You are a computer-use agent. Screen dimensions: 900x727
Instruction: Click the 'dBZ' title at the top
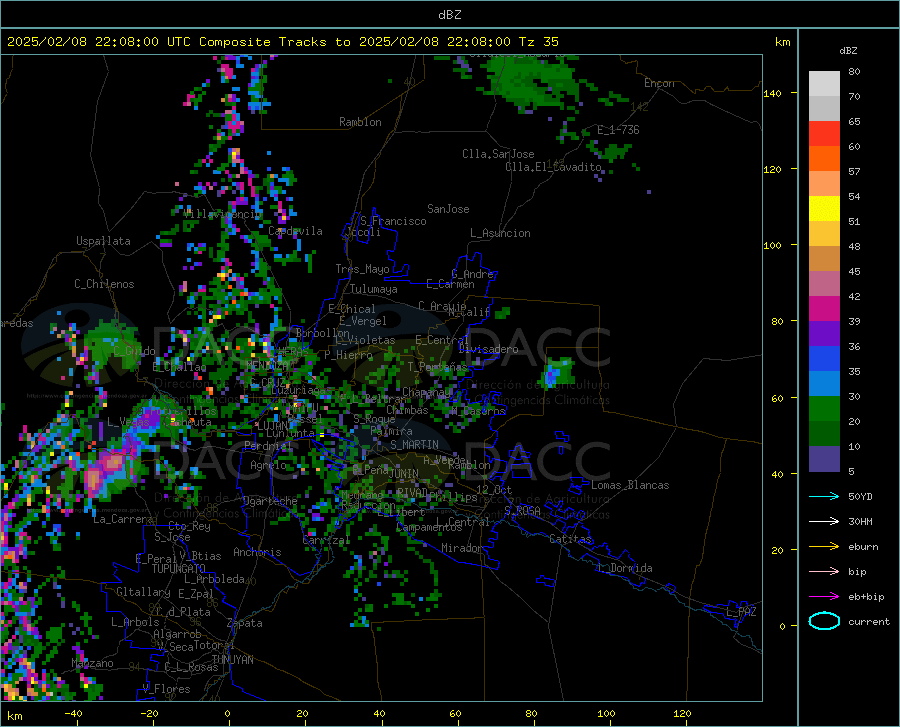[449, 15]
